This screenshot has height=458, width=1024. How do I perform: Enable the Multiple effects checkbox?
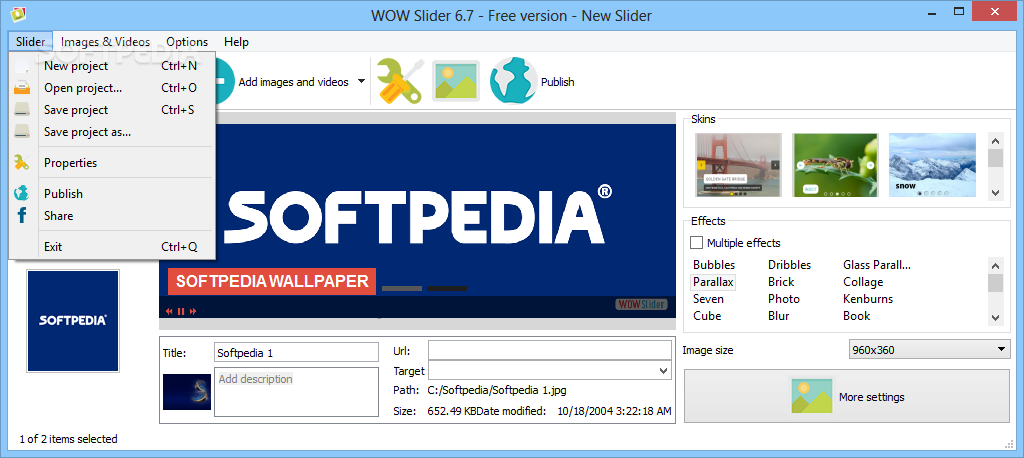pyautogui.click(x=697, y=242)
